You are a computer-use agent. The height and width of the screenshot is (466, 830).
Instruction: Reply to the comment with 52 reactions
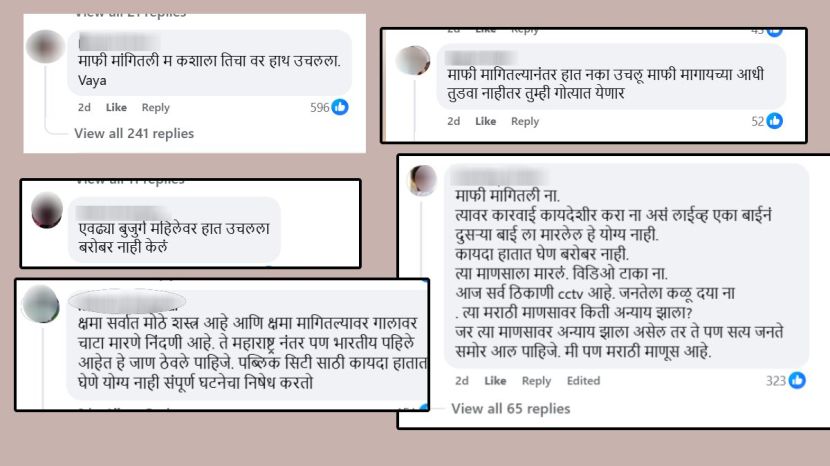525,121
